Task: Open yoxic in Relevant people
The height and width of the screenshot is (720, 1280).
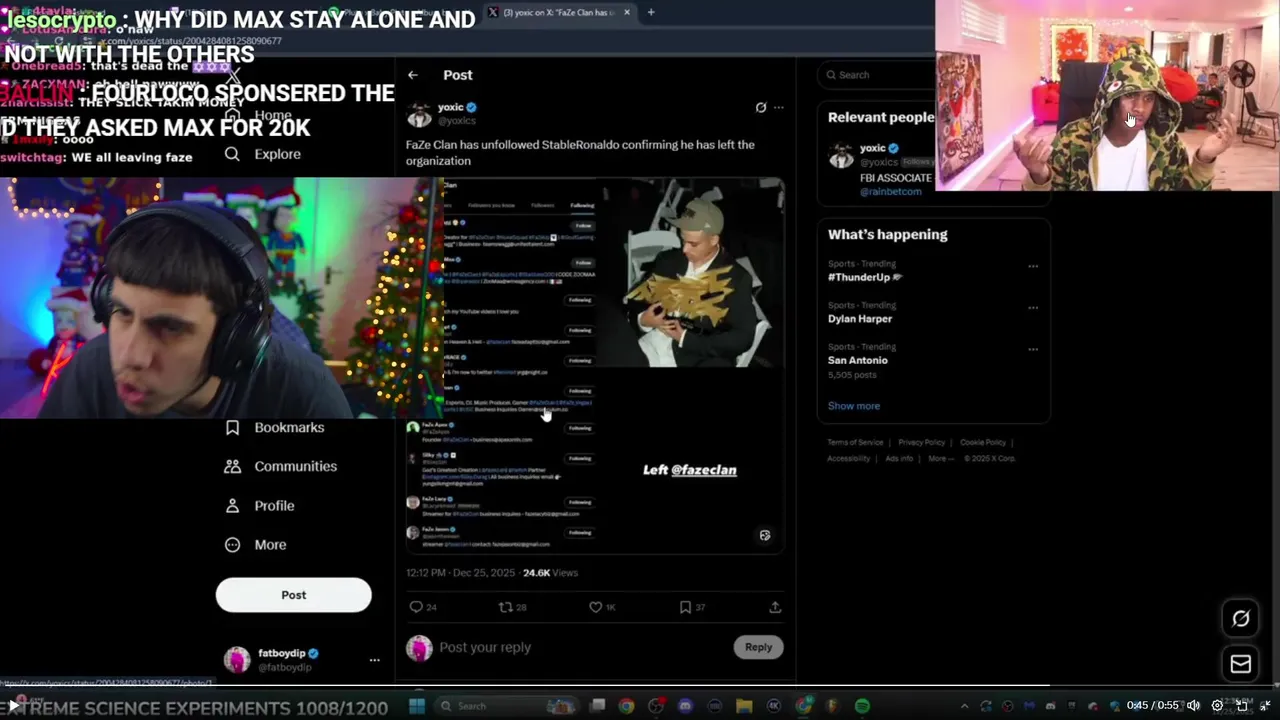Action: tap(872, 148)
